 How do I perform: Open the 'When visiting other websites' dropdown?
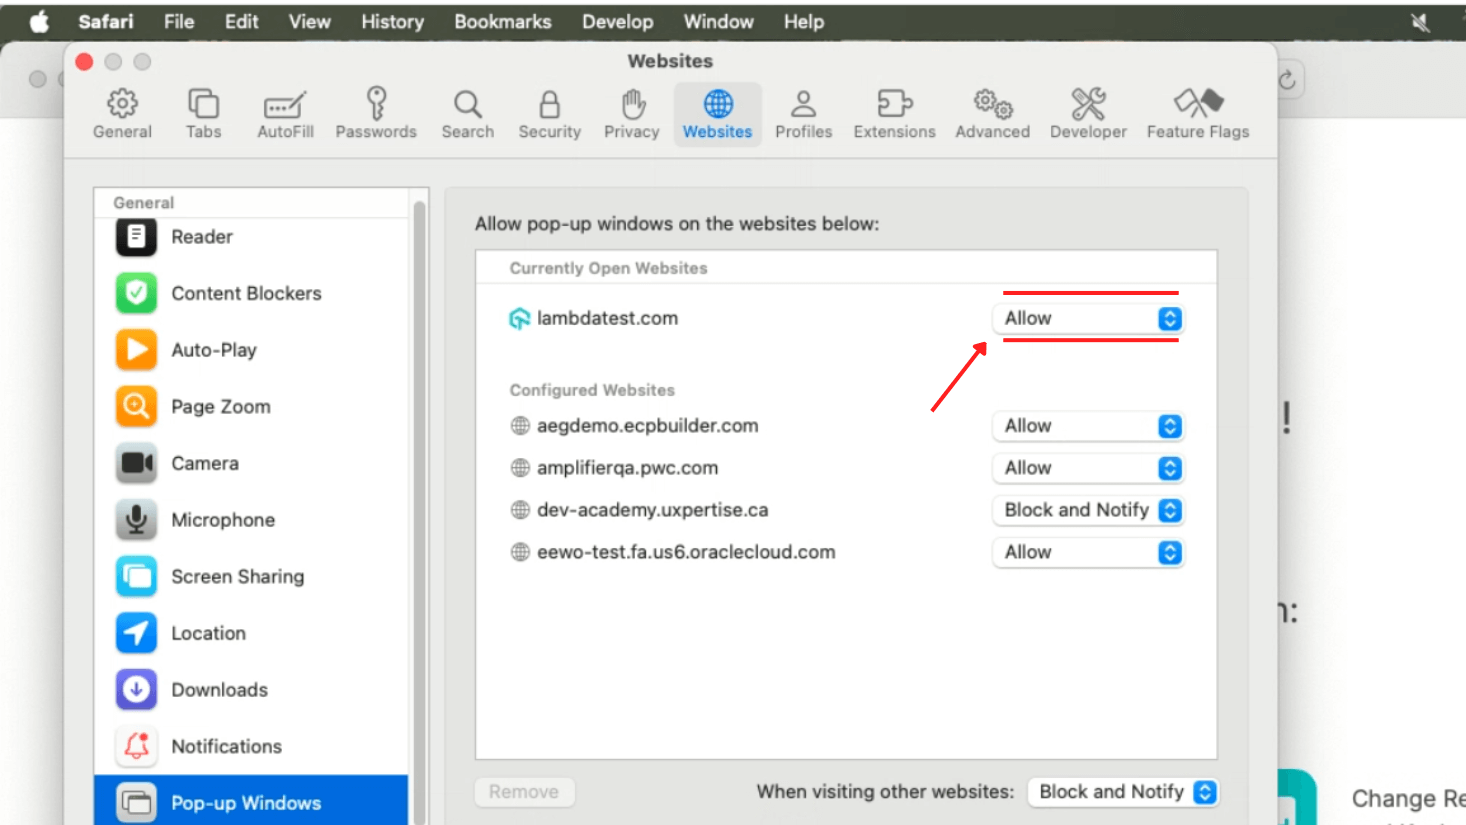coord(1123,792)
